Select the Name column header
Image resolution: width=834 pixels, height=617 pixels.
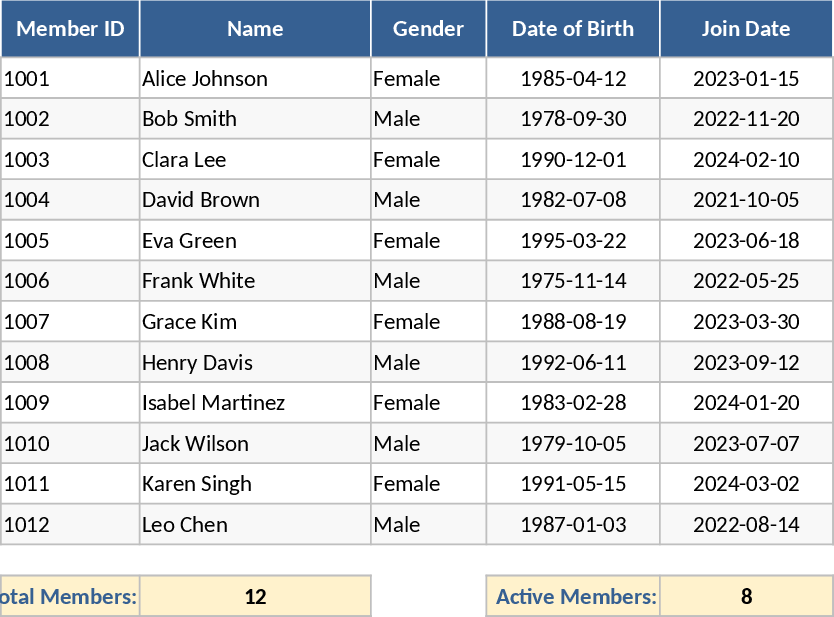pyautogui.click(x=255, y=29)
